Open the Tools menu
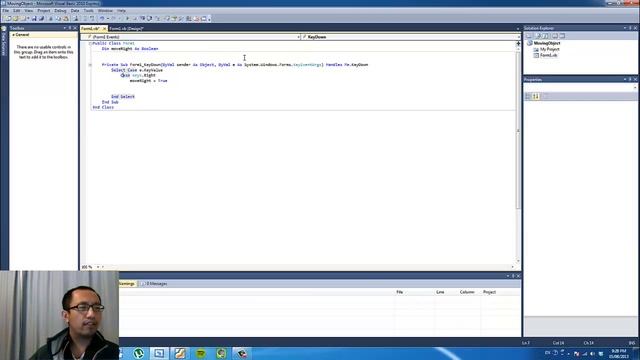This screenshot has width=640, height=360. pyautogui.click(x=89, y=11)
